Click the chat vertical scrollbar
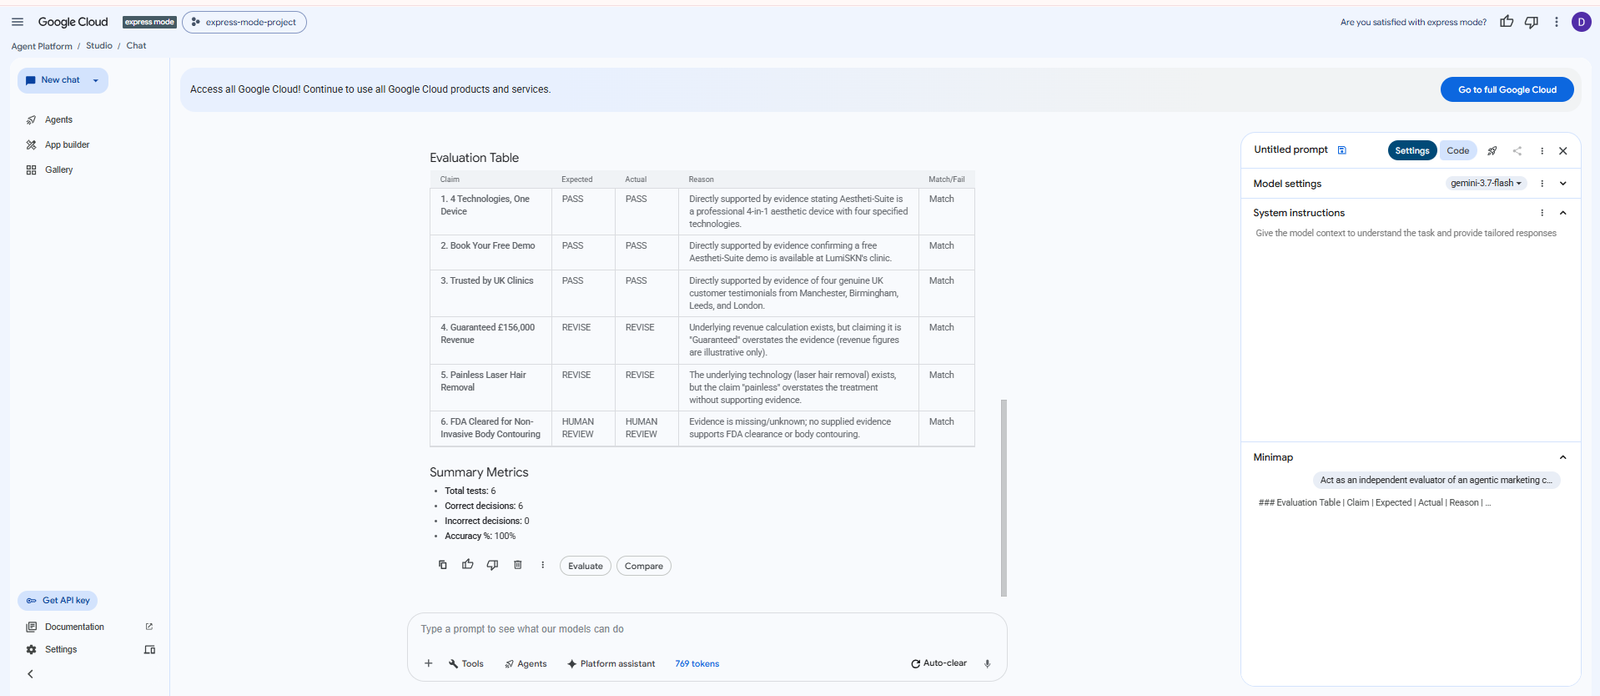Viewport: 1600px width, 696px height. click(1004, 498)
